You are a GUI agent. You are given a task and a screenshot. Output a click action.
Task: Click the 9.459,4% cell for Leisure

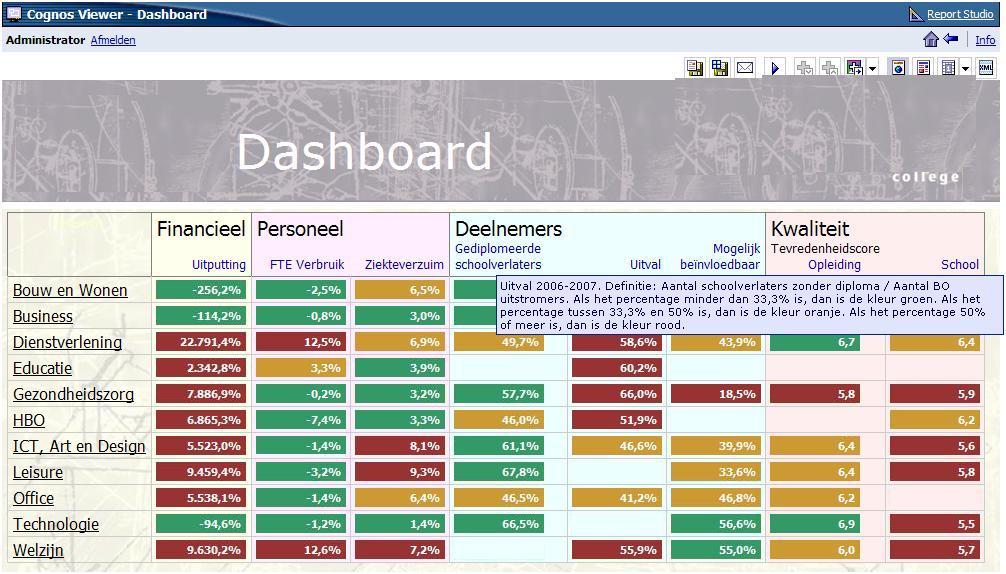201,472
